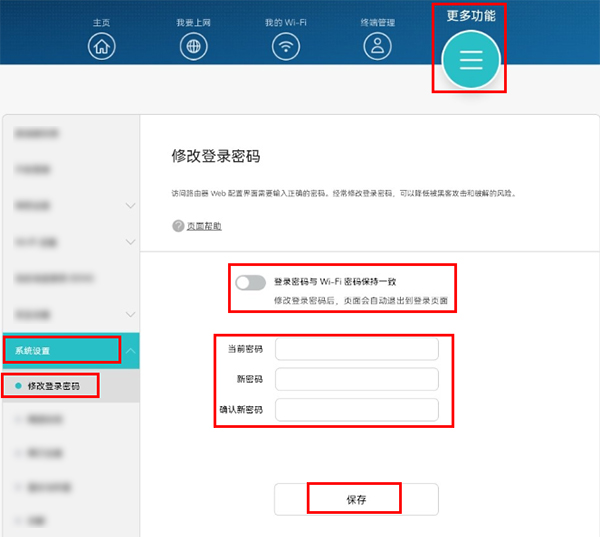Open the 主页 home icon
Viewport: 600px width, 537px height.
click(x=101, y=46)
